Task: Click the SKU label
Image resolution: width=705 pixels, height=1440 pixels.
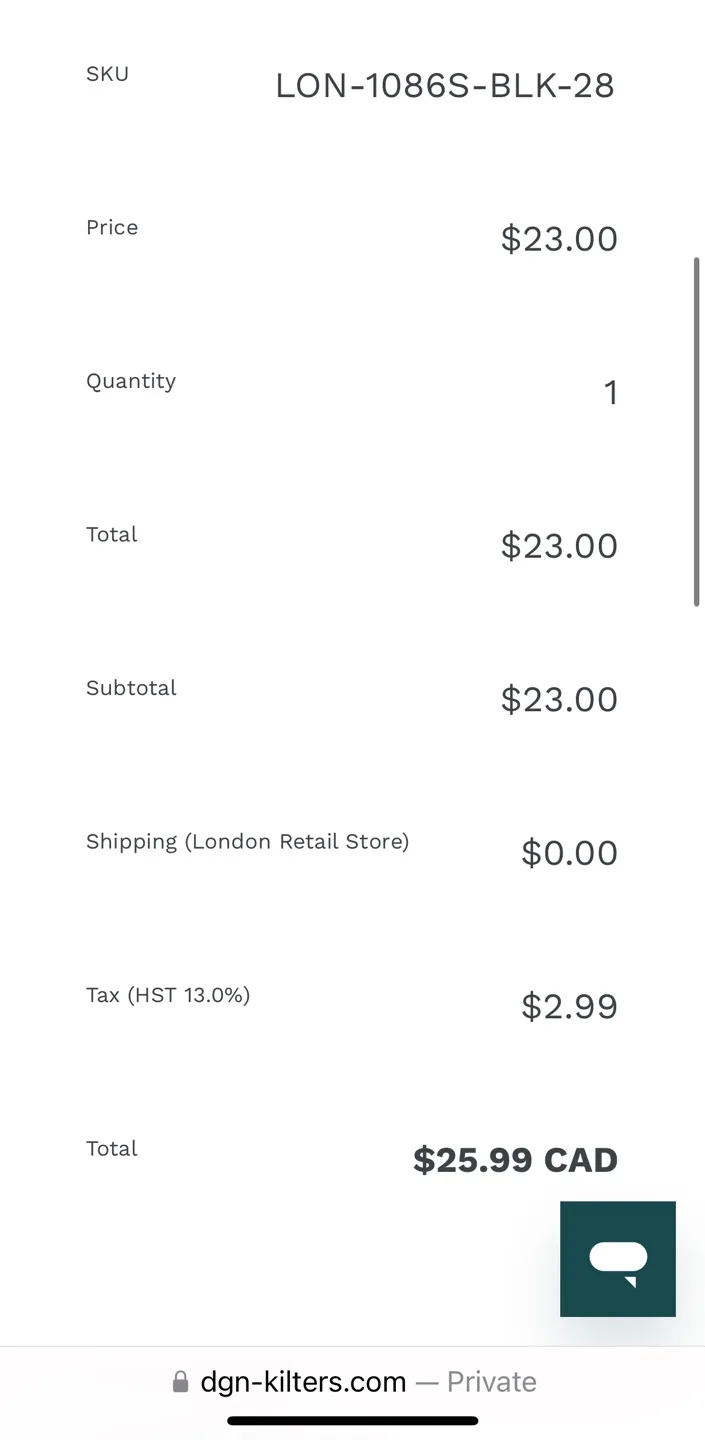Action: click(107, 74)
